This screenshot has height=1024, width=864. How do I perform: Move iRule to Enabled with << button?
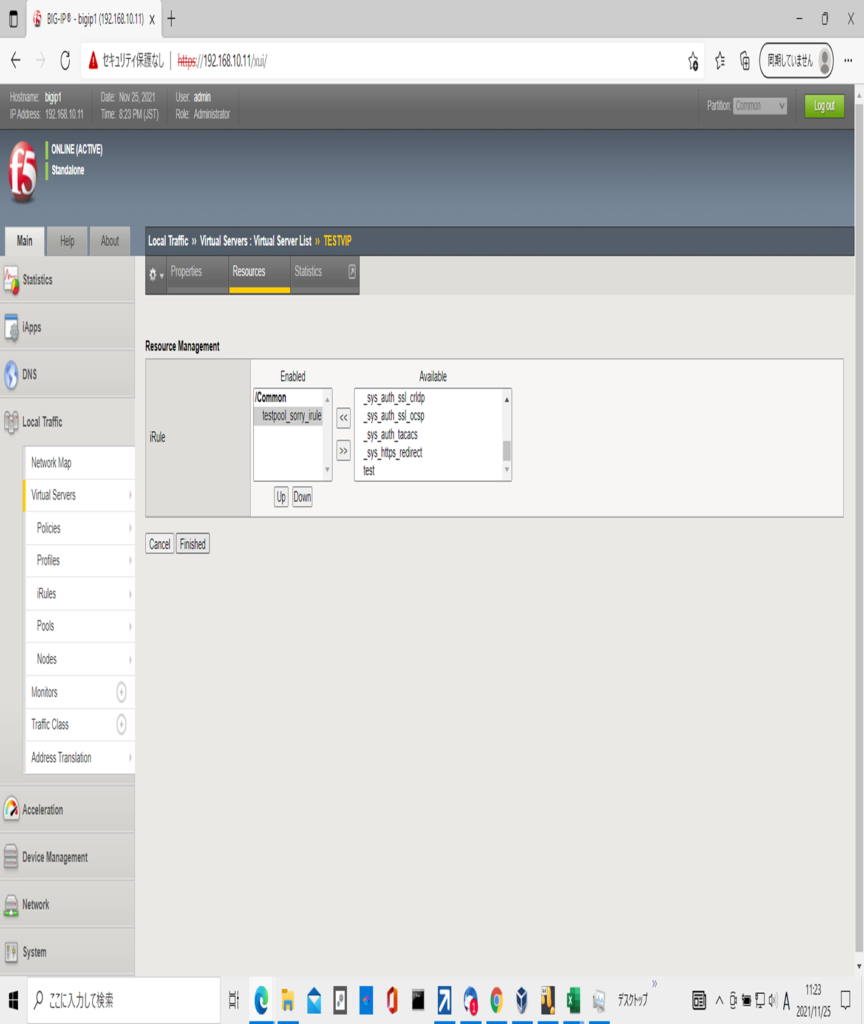[x=343, y=417]
